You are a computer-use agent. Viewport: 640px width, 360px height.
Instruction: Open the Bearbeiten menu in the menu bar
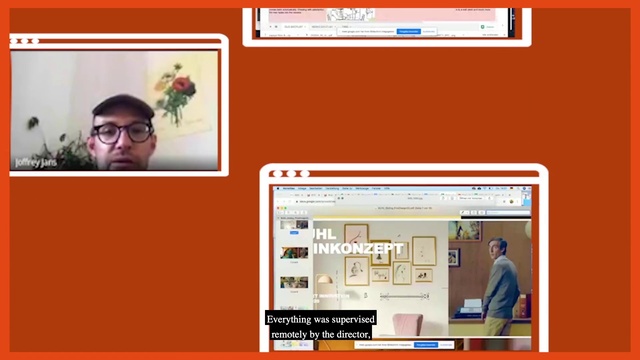pyautogui.click(x=316, y=189)
